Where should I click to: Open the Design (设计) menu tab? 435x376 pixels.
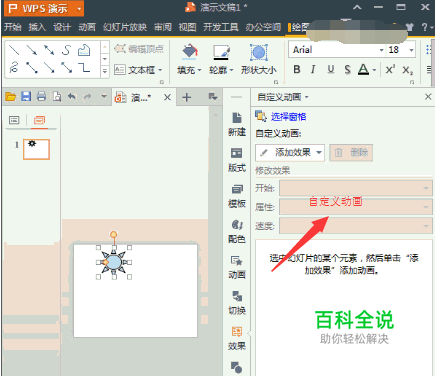[62, 27]
